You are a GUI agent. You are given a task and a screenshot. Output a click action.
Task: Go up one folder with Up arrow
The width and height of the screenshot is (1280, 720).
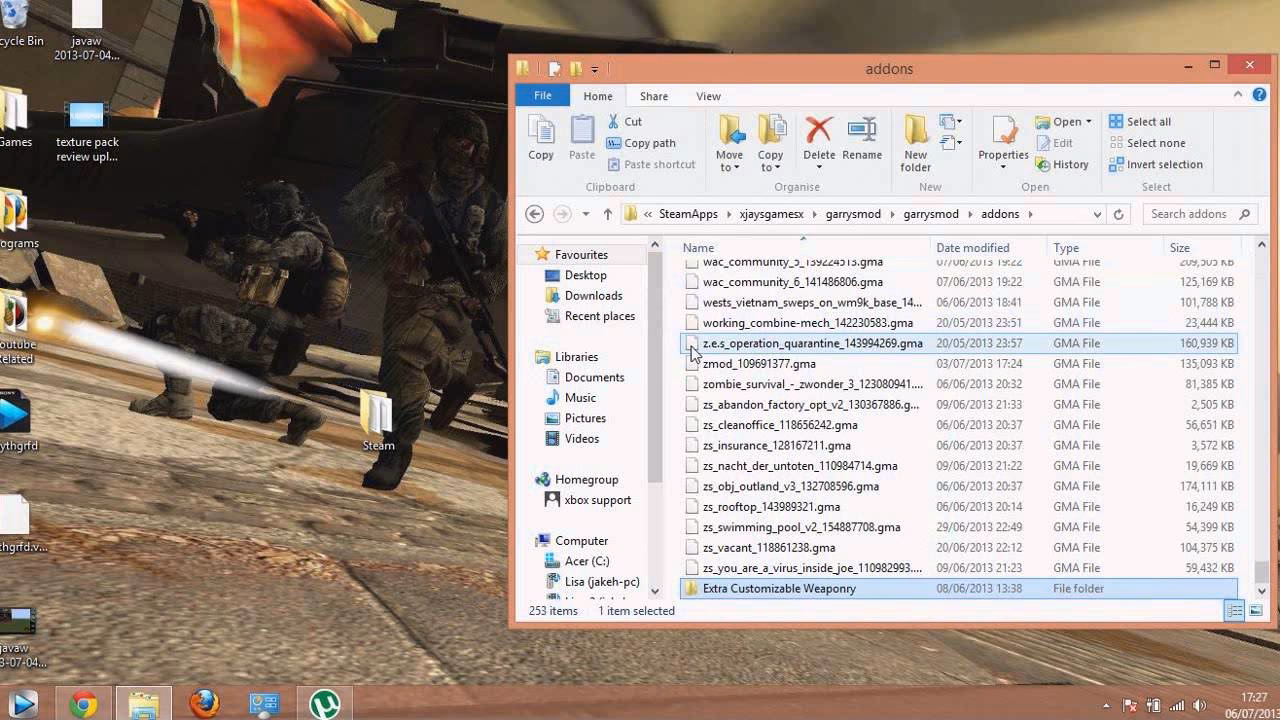click(x=607, y=214)
